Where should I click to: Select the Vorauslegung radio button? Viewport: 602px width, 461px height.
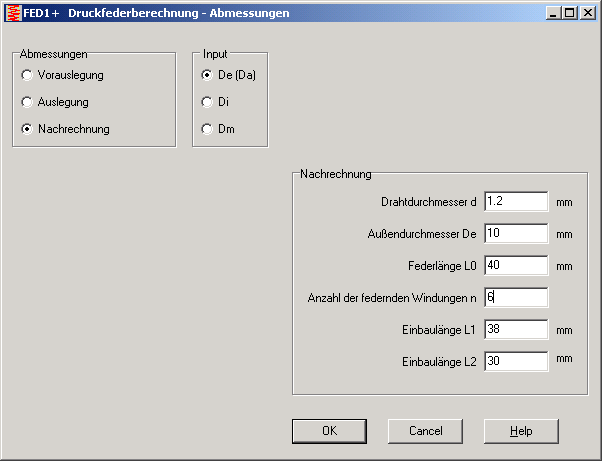(x=27, y=75)
